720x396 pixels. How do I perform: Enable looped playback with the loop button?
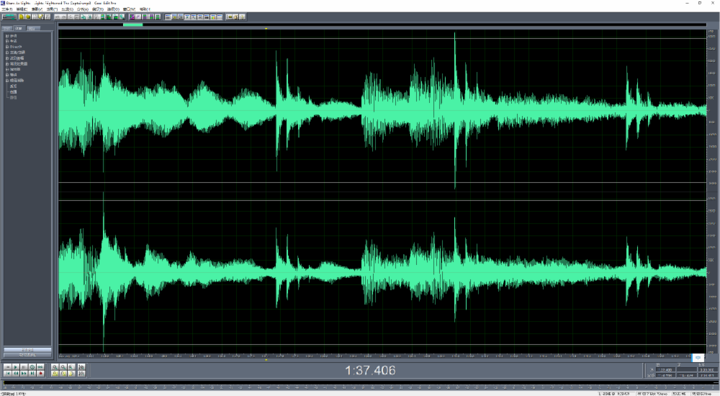click(40, 367)
